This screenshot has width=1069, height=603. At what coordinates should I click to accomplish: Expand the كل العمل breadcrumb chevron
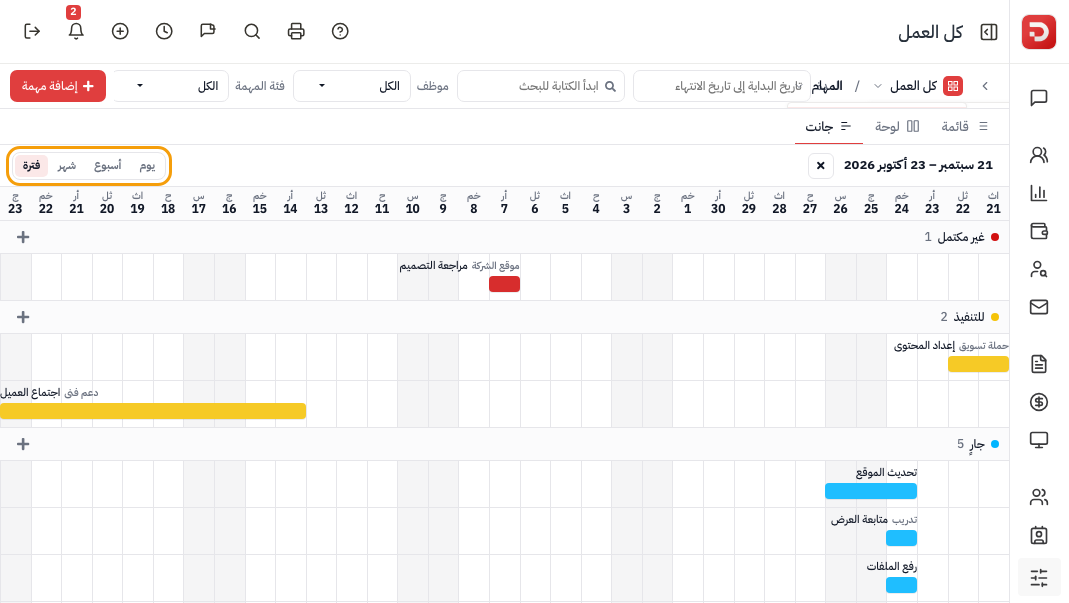pos(877,86)
